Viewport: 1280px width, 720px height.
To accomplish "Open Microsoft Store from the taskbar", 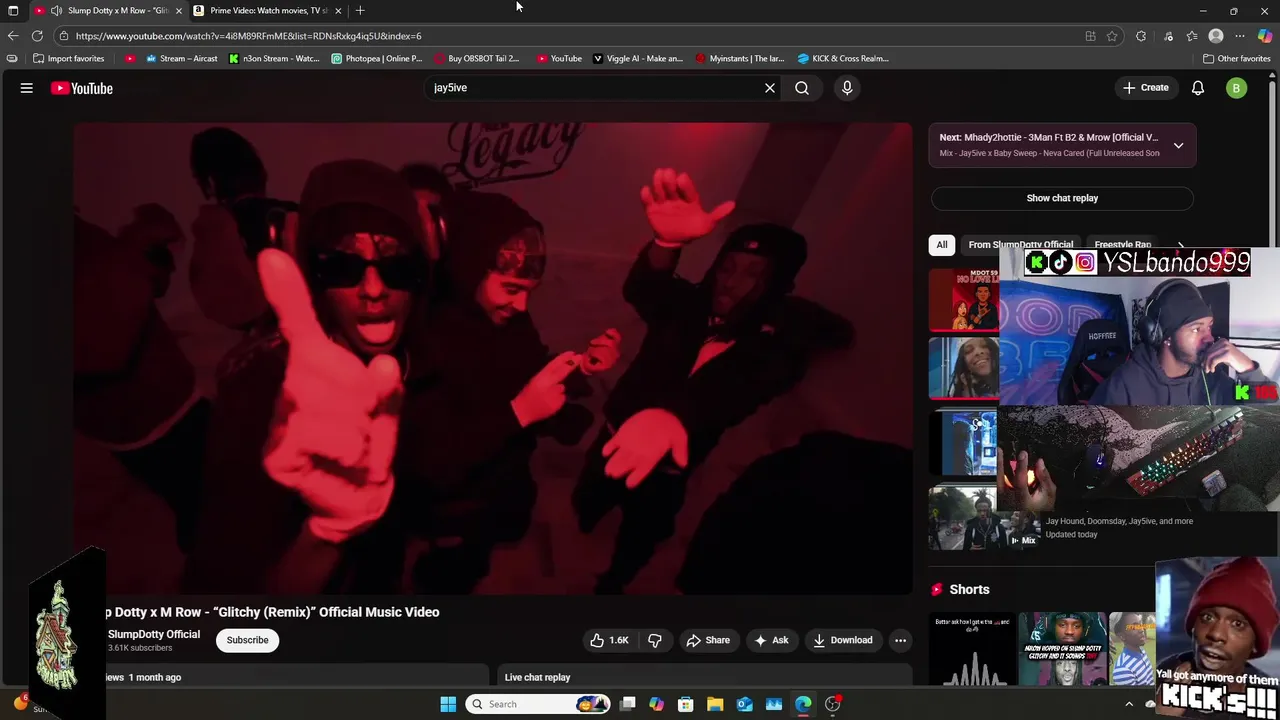I will (x=686, y=704).
